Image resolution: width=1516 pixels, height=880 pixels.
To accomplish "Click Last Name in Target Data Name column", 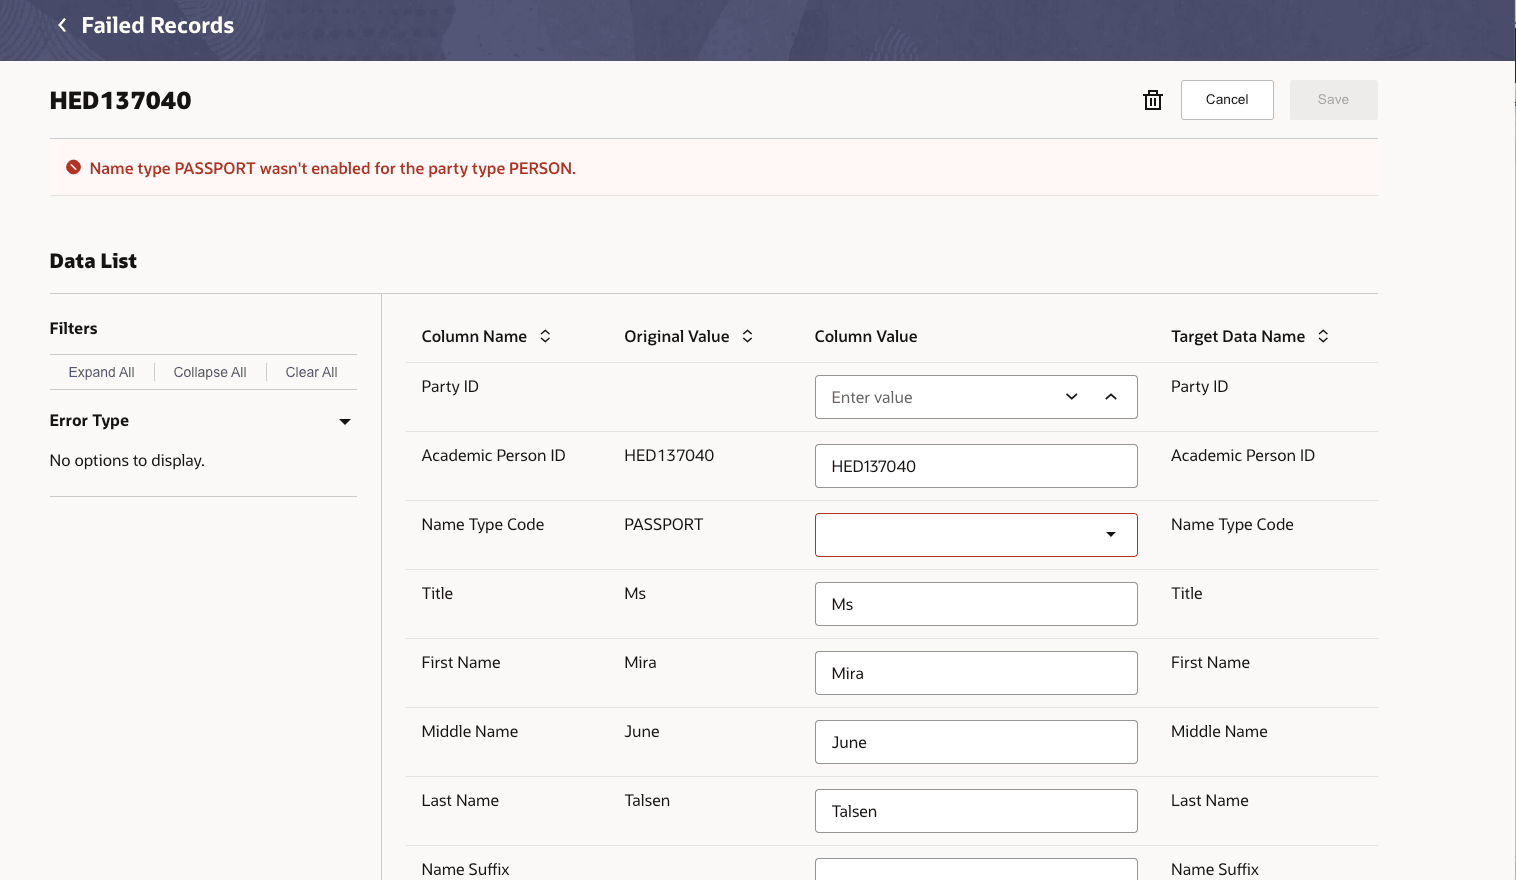I will (1210, 800).
